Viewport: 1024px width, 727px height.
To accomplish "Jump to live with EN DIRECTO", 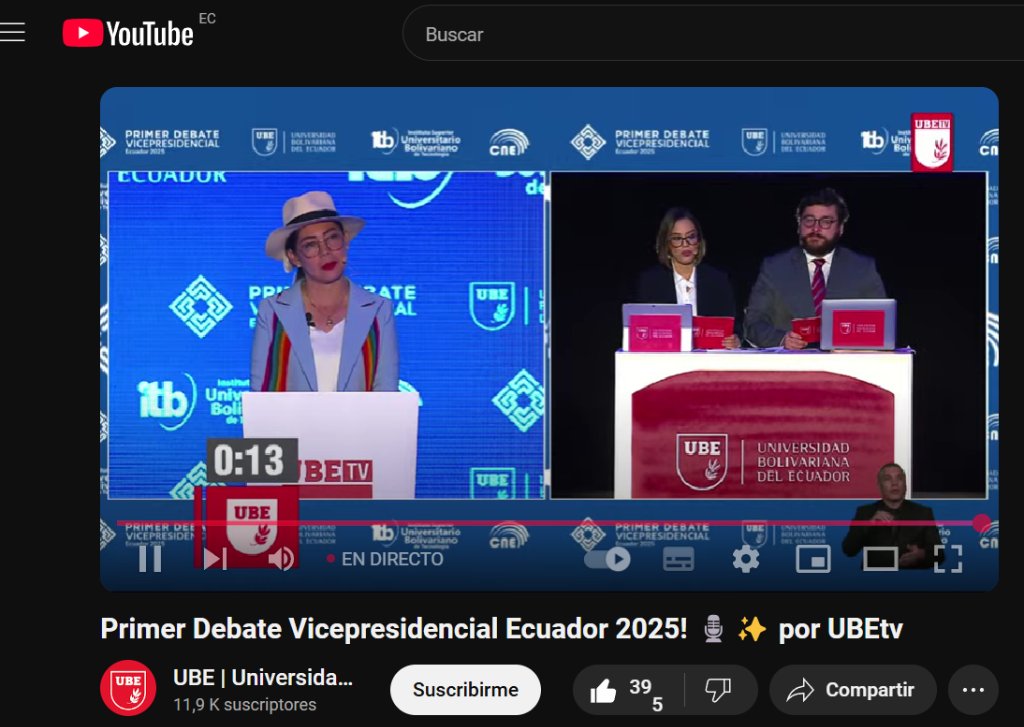I will (385, 559).
